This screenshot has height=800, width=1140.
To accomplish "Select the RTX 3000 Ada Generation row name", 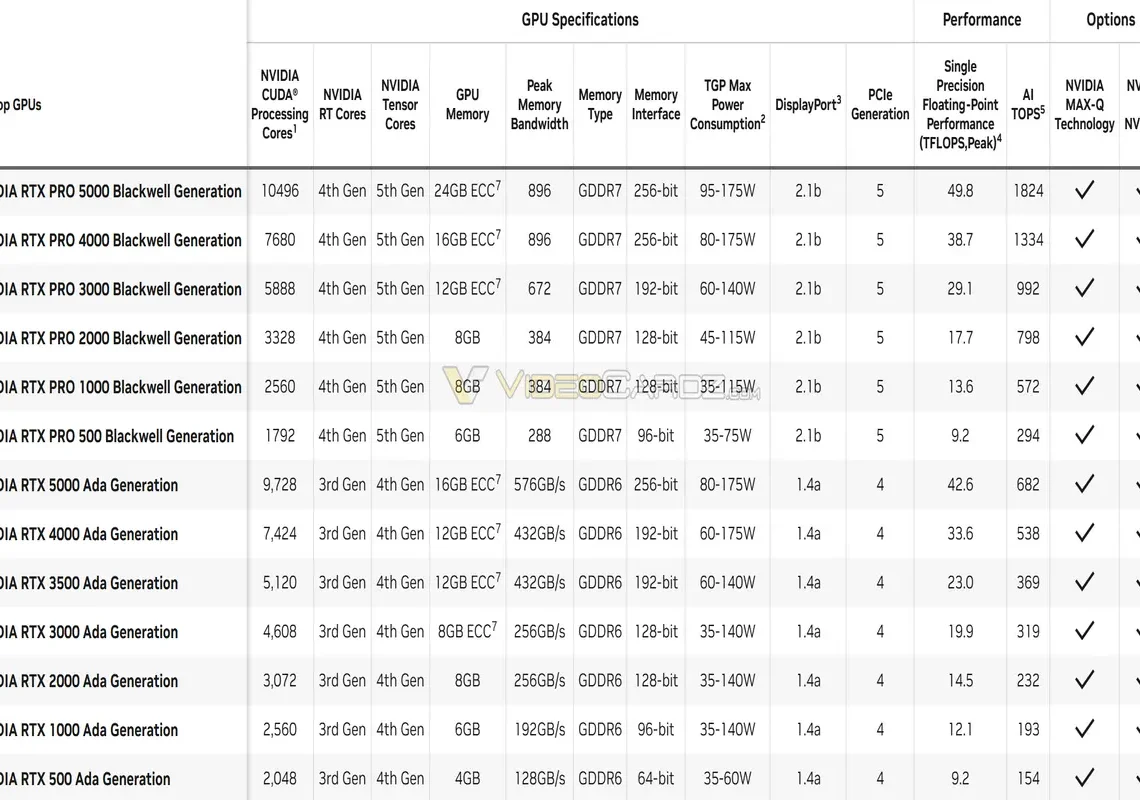I will click(89, 632).
